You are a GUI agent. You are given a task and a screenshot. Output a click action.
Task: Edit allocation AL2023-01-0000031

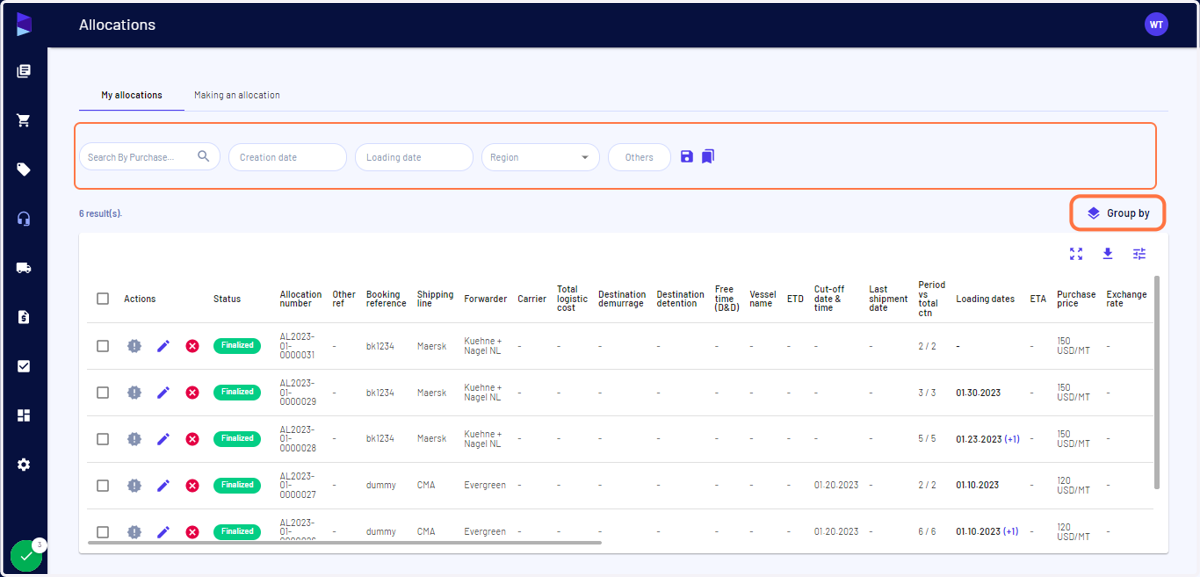click(163, 346)
